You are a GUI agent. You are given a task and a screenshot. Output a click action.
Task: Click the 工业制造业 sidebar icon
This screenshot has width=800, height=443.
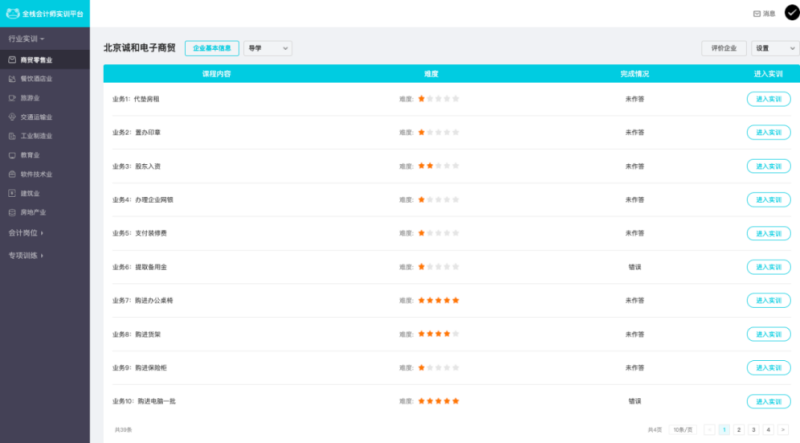click(12, 135)
